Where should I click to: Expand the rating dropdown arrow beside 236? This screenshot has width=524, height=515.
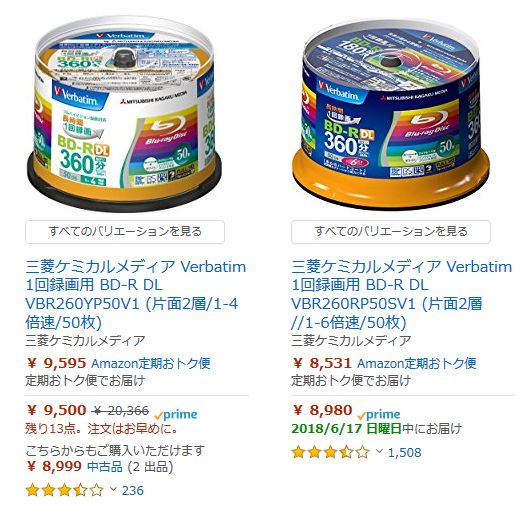pyautogui.click(x=113, y=490)
